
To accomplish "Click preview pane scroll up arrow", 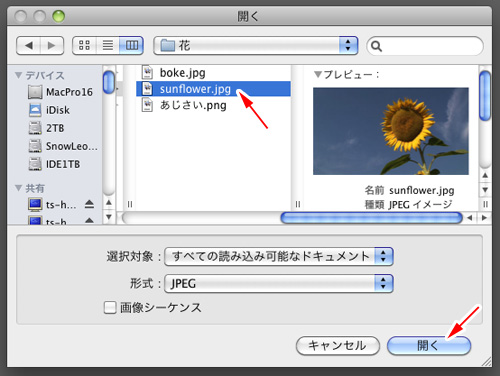I will click(x=485, y=175).
